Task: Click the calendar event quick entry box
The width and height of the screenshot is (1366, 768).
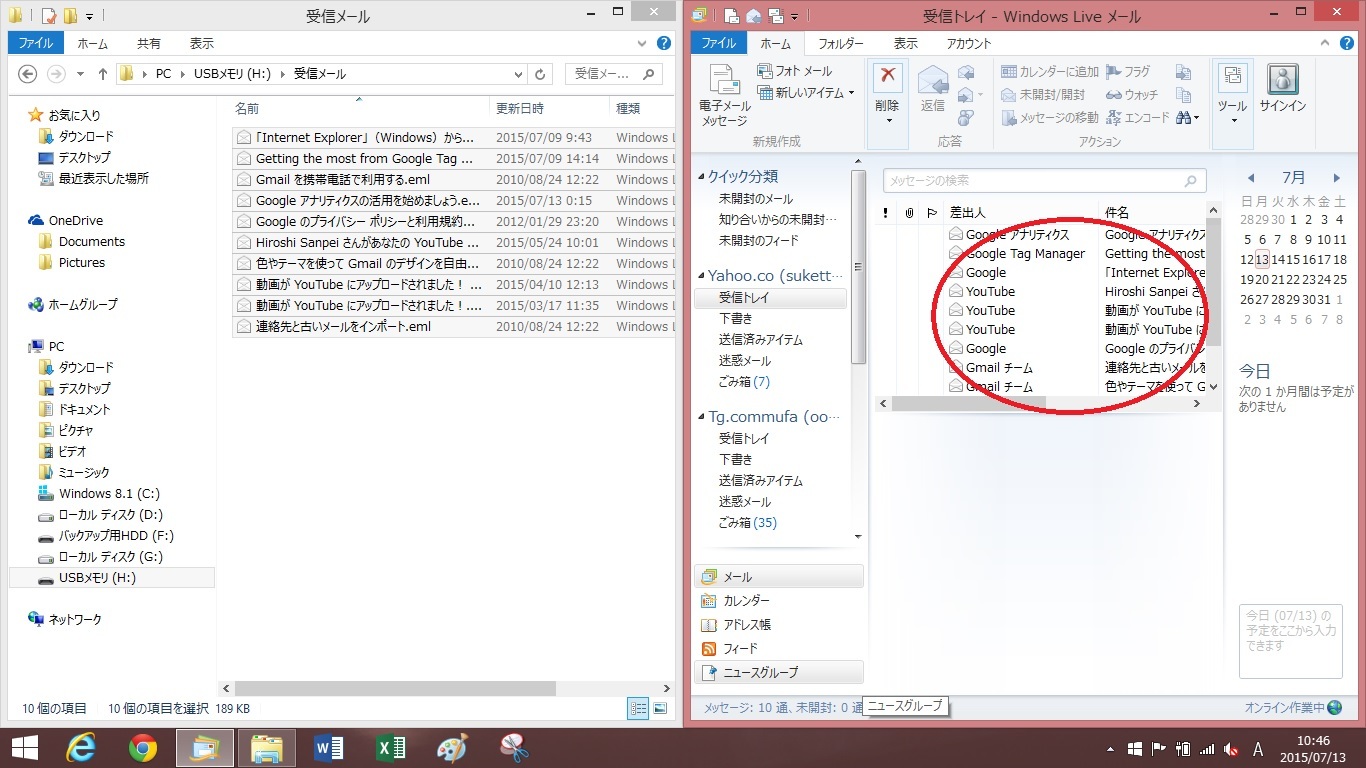Action: tap(1290, 641)
